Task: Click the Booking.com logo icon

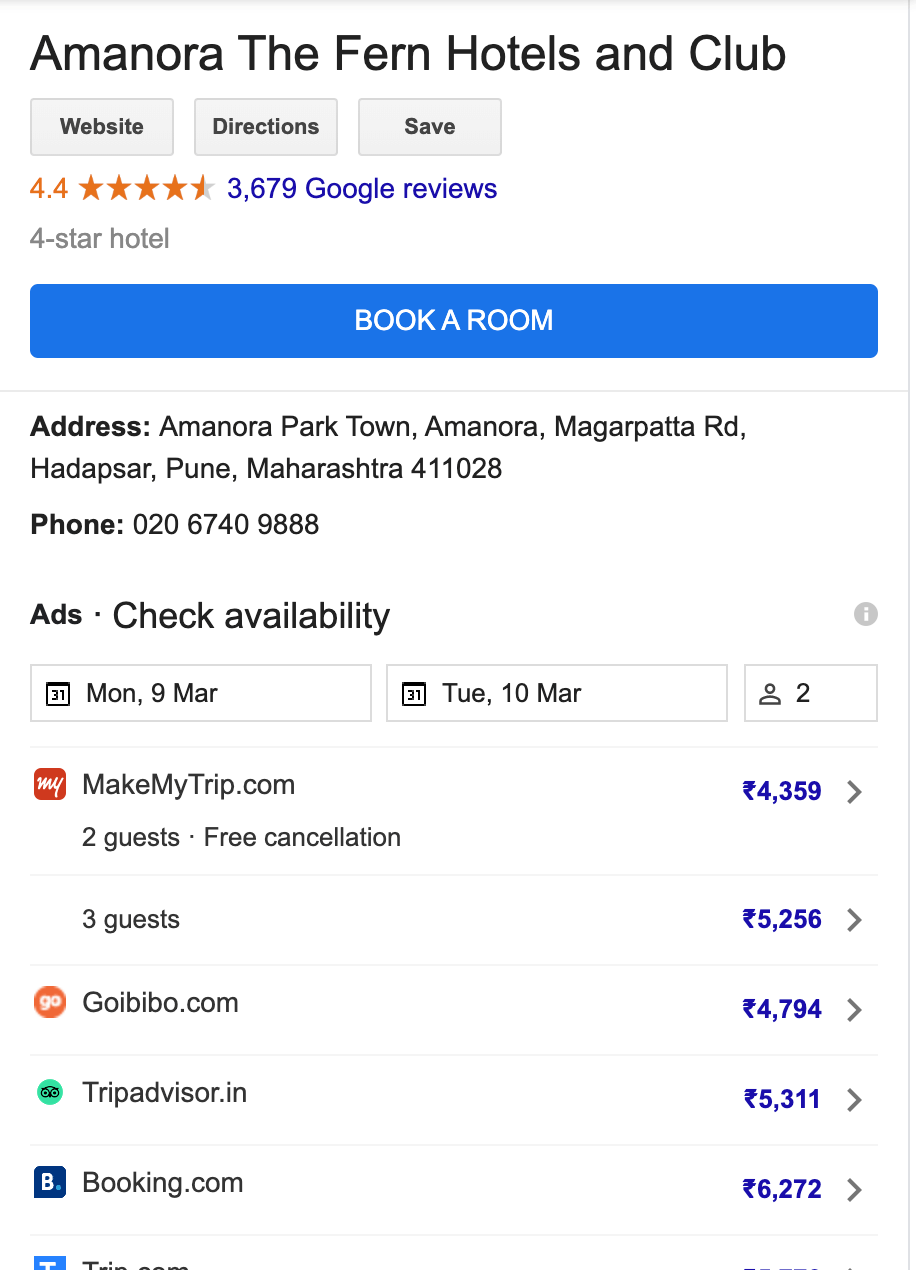Action: pos(50,1182)
